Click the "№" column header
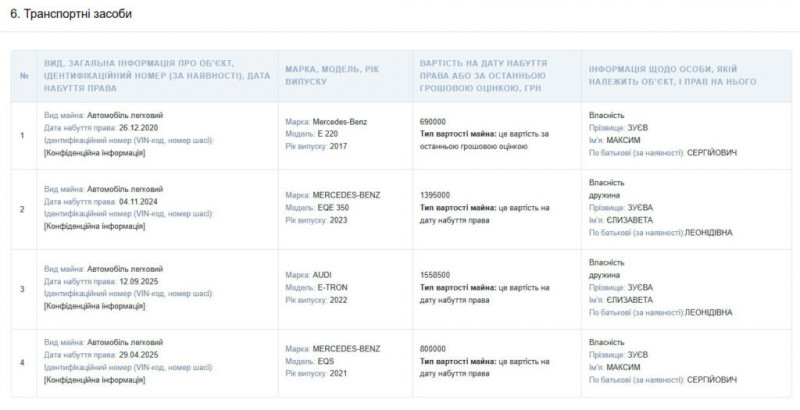The width and height of the screenshot is (800, 410). coord(24,76)
